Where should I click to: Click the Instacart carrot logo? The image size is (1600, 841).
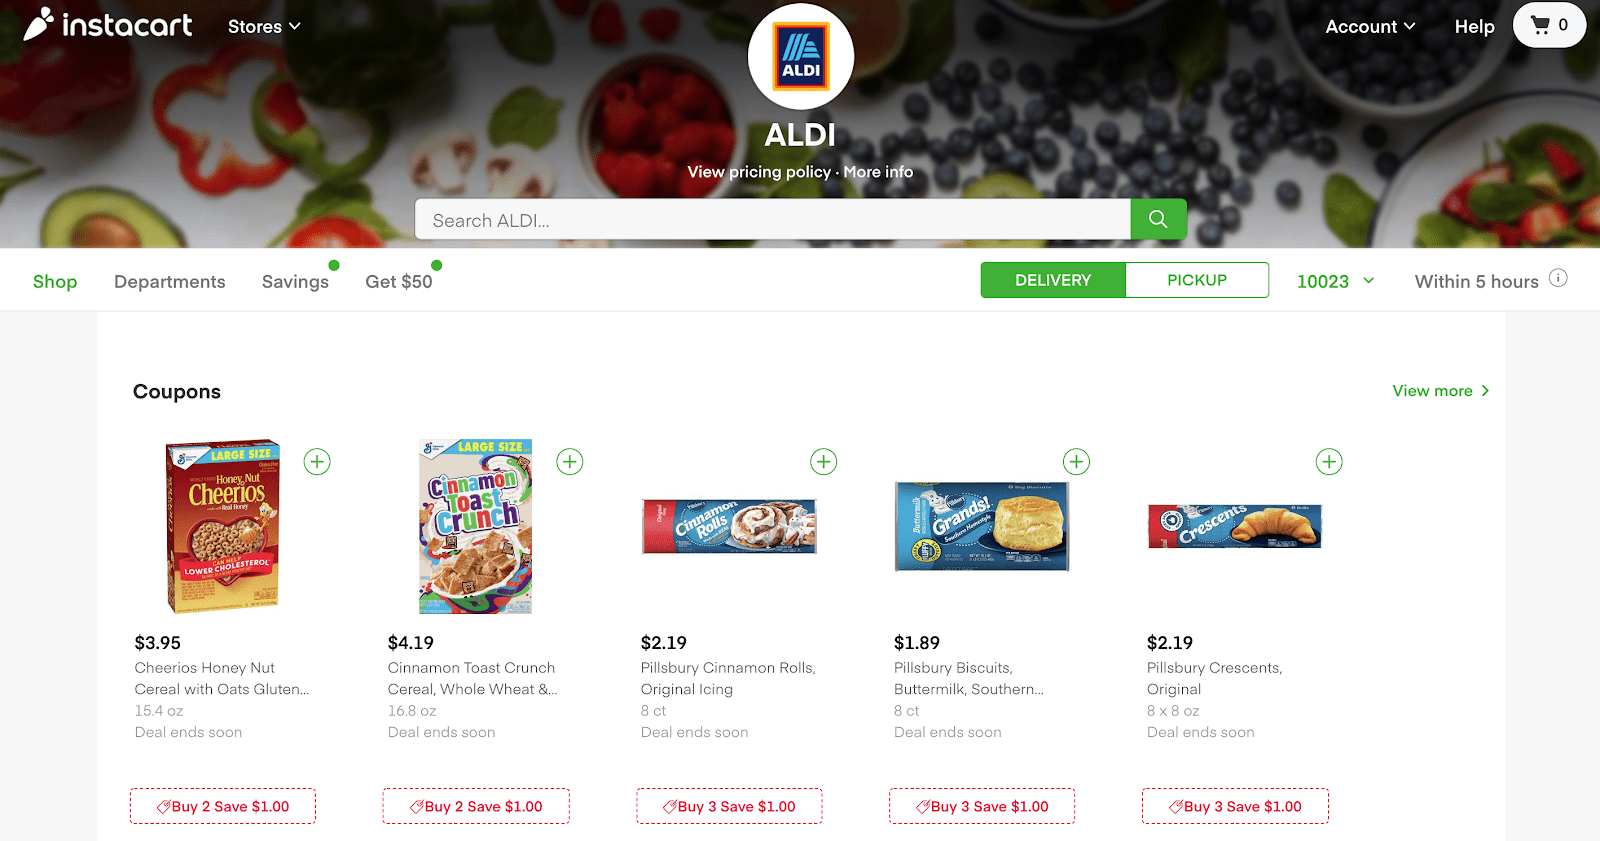[x=38, y=24]
